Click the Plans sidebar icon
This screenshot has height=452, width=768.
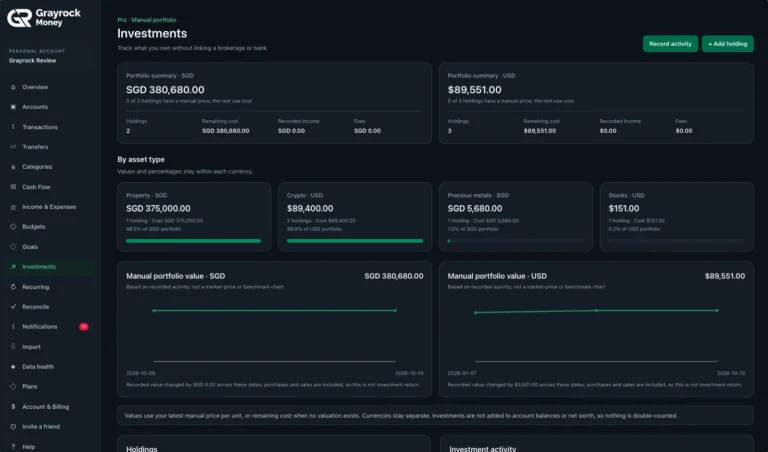pos(13,386)
